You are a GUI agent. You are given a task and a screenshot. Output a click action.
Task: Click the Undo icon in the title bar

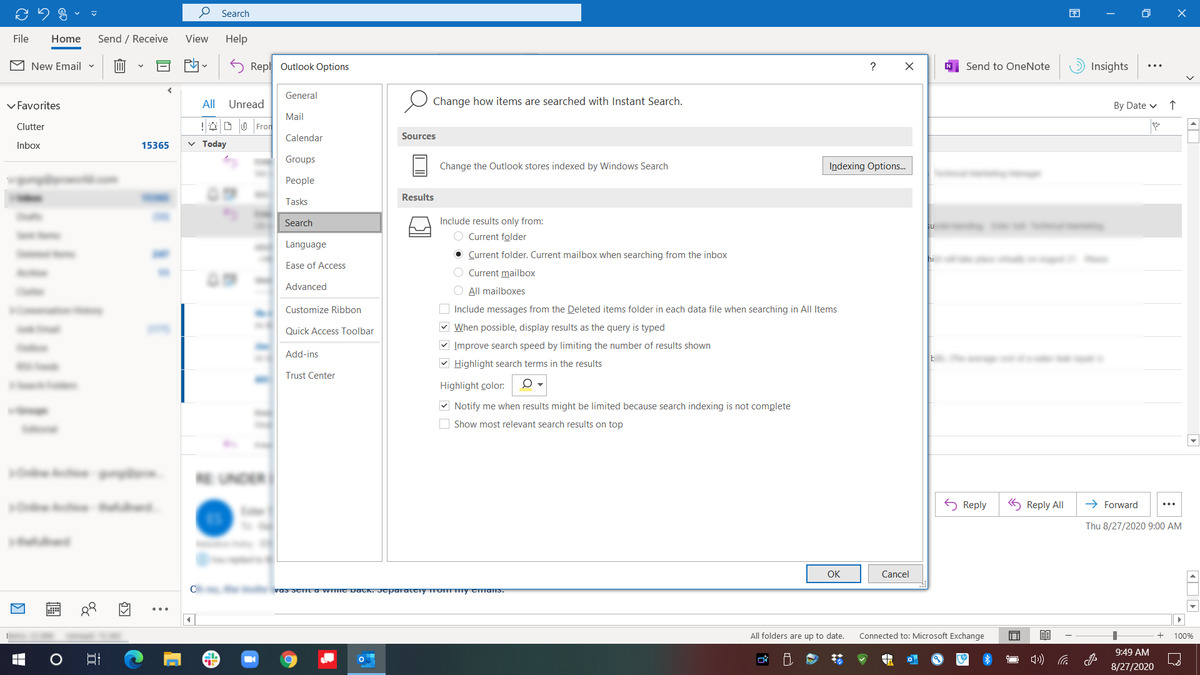click(x=44, y=13)
